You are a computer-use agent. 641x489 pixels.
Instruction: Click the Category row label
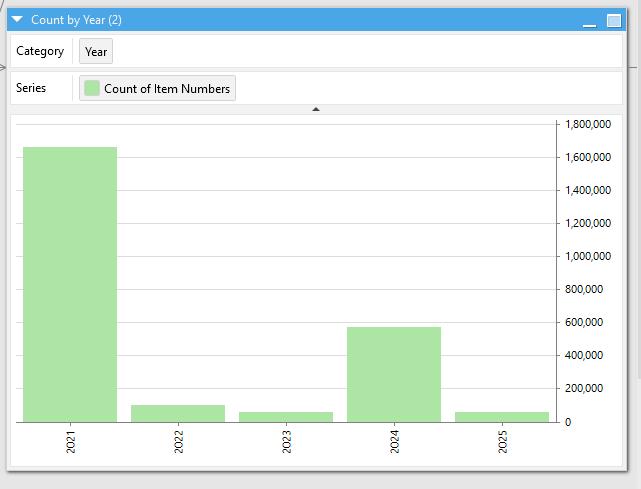pos(40,52)
